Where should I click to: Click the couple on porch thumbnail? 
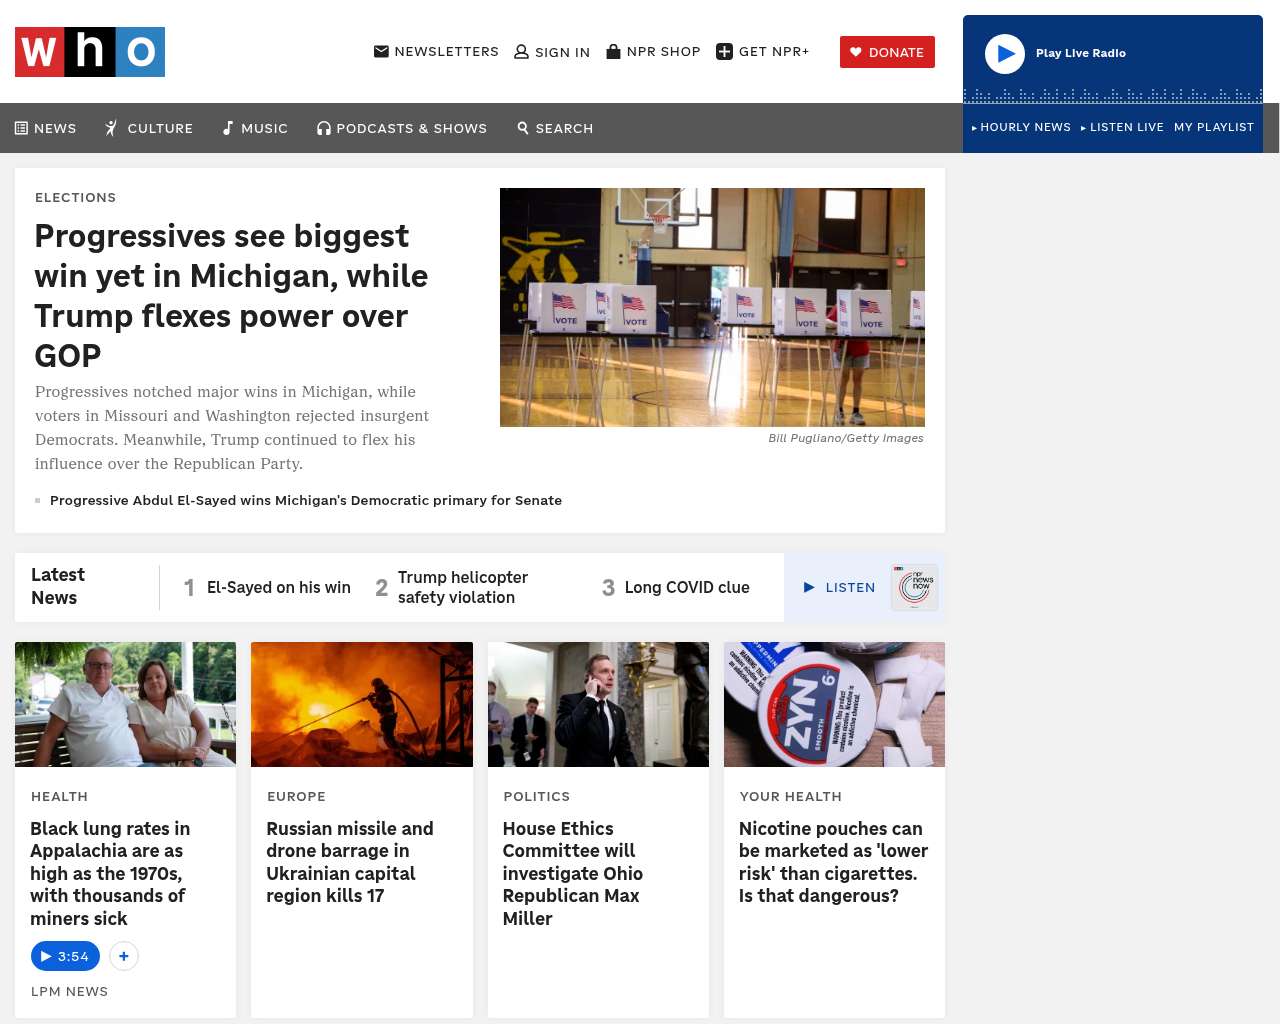(126, 704)
